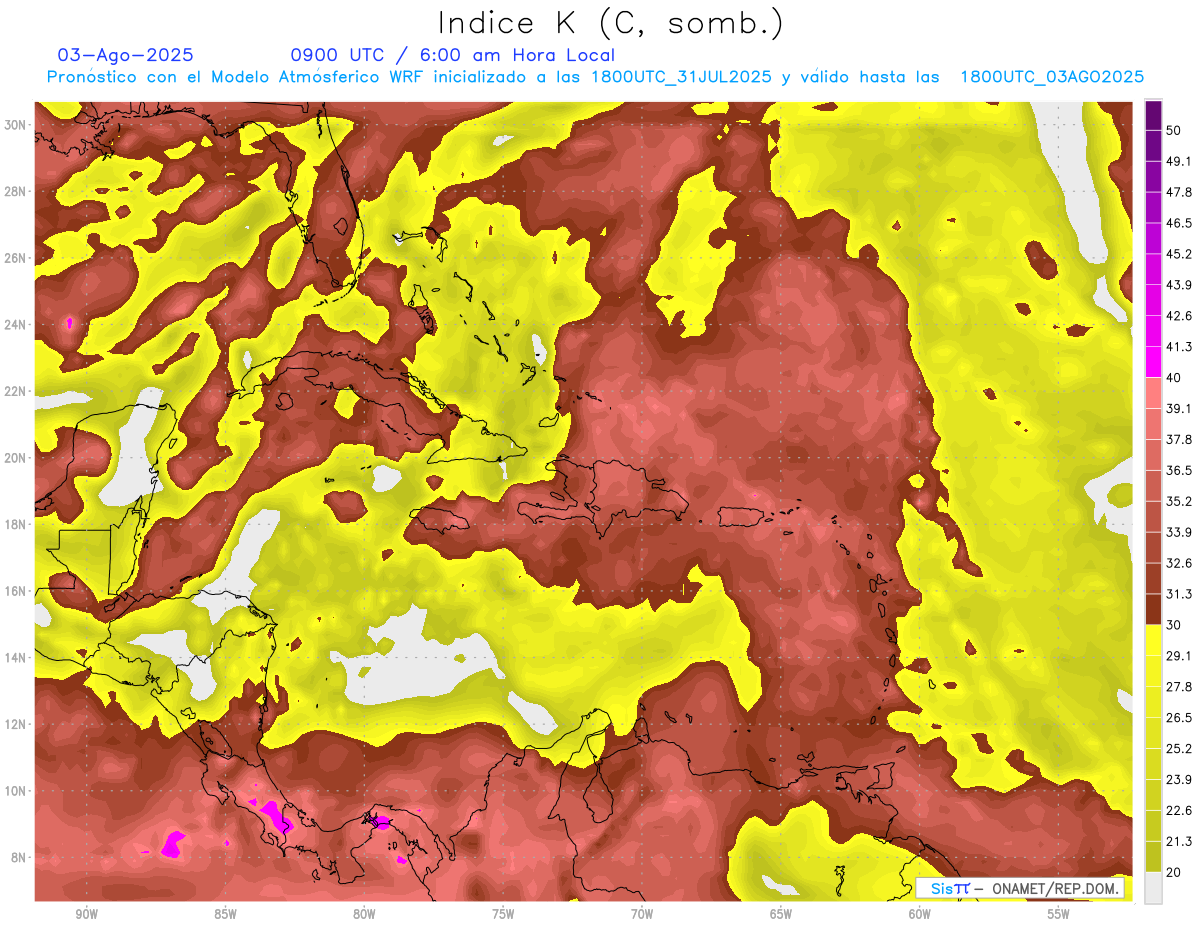Click the colorbar value "39.1"
The width and height of the screenshot is (1200, 927).
click(x=1178, y=409)
